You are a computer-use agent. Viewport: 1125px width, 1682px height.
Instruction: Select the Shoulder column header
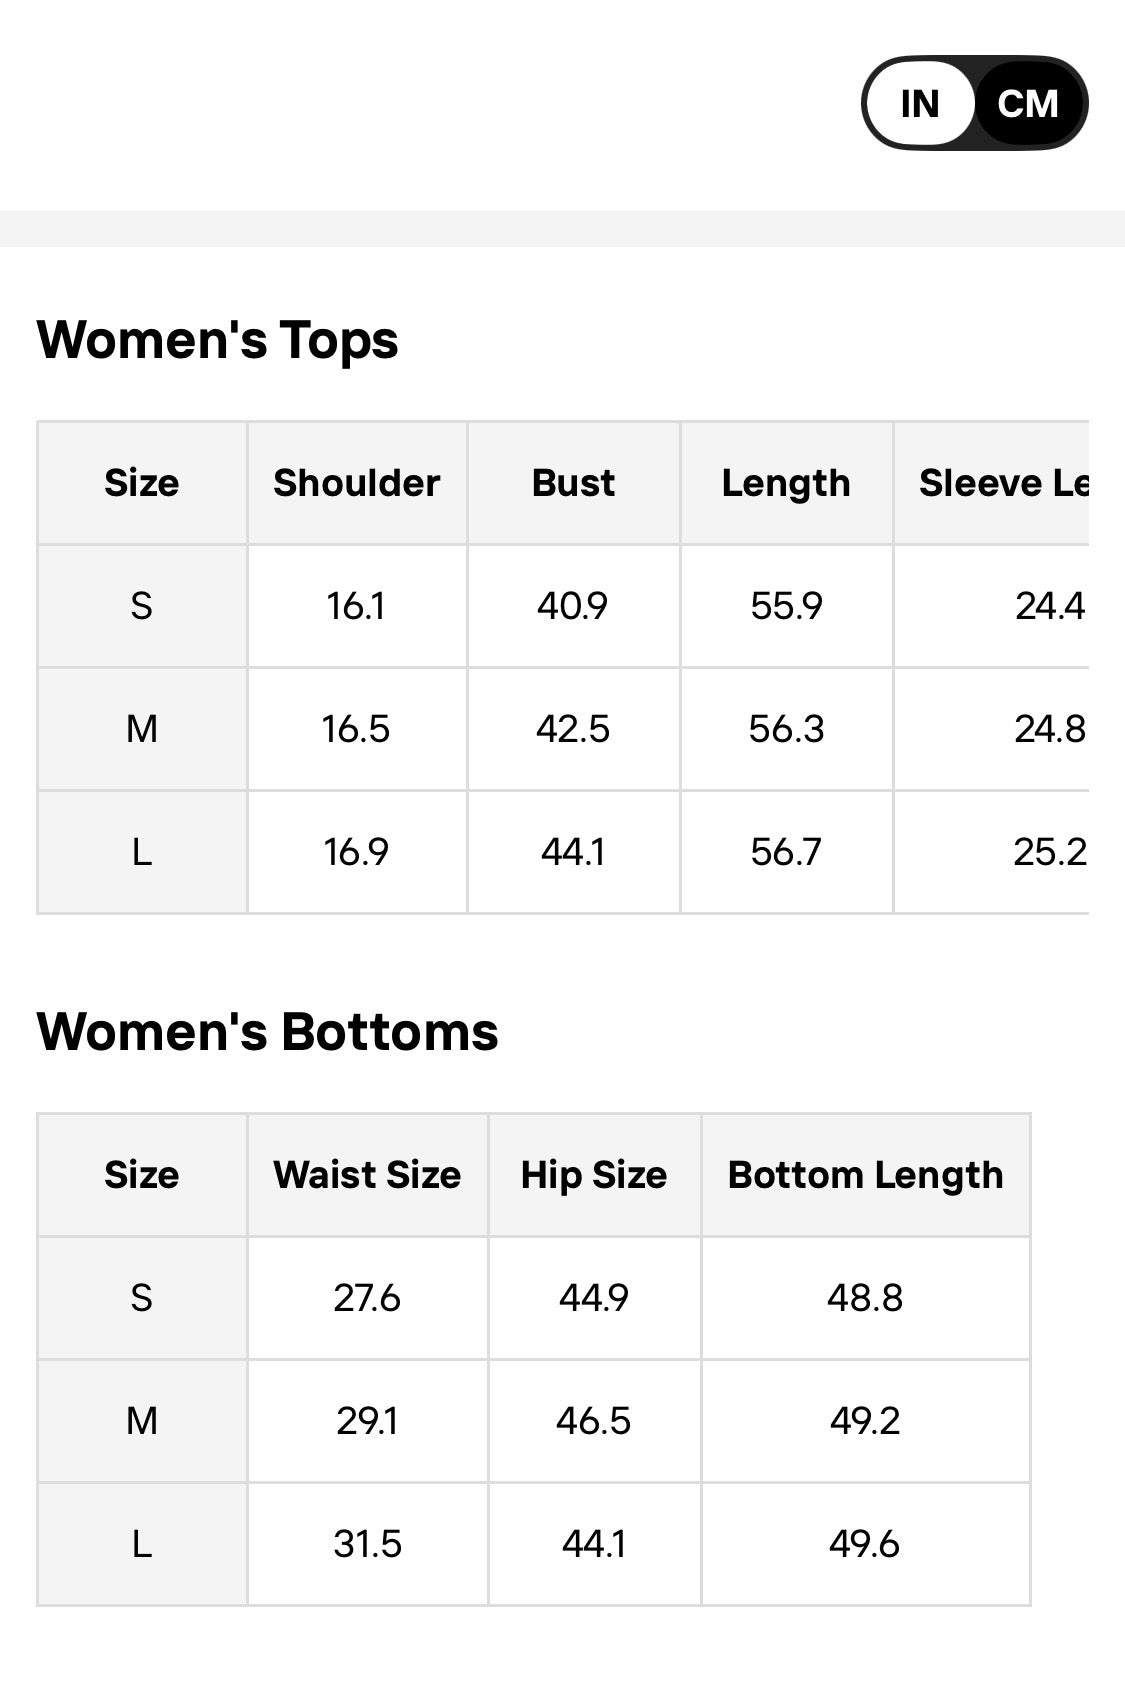[x=357, y=483]
